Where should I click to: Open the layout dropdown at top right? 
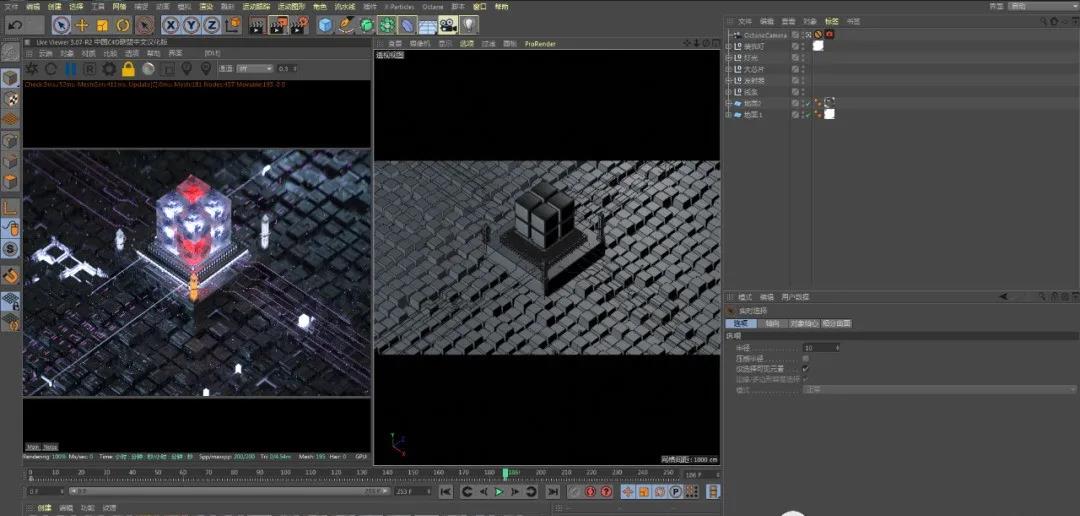pyautogui.click(x=1042, y=6)
